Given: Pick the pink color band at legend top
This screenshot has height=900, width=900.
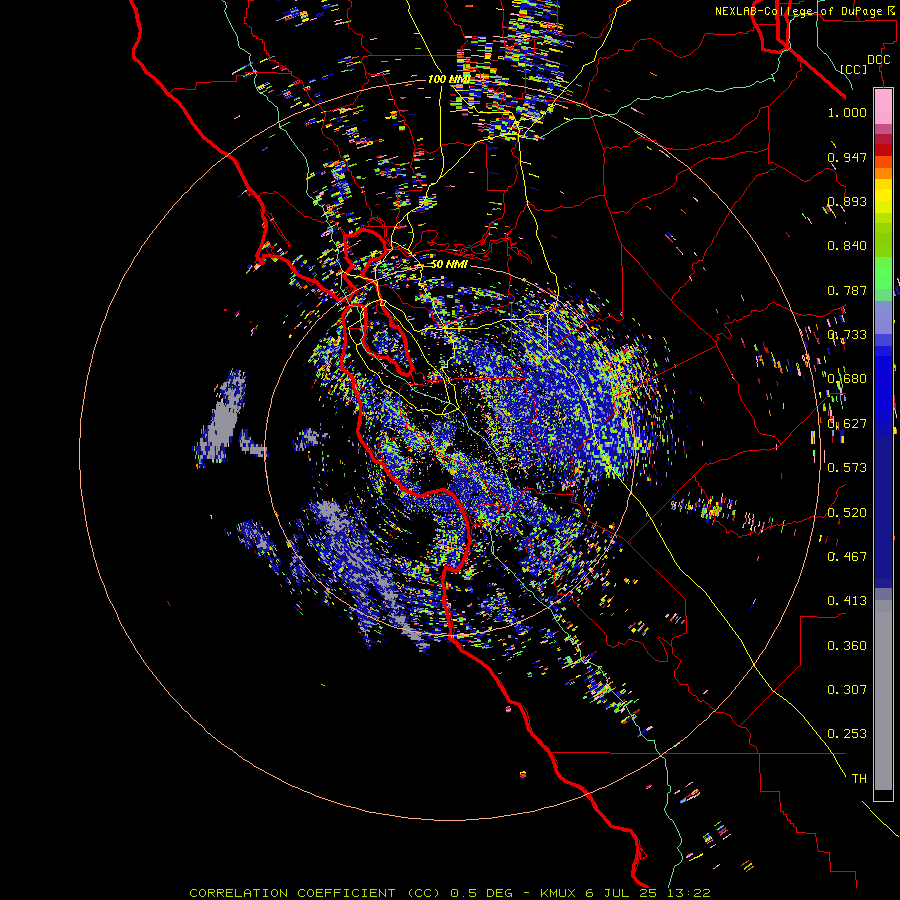Looking at the screenshot, I should tap(883, 106).
